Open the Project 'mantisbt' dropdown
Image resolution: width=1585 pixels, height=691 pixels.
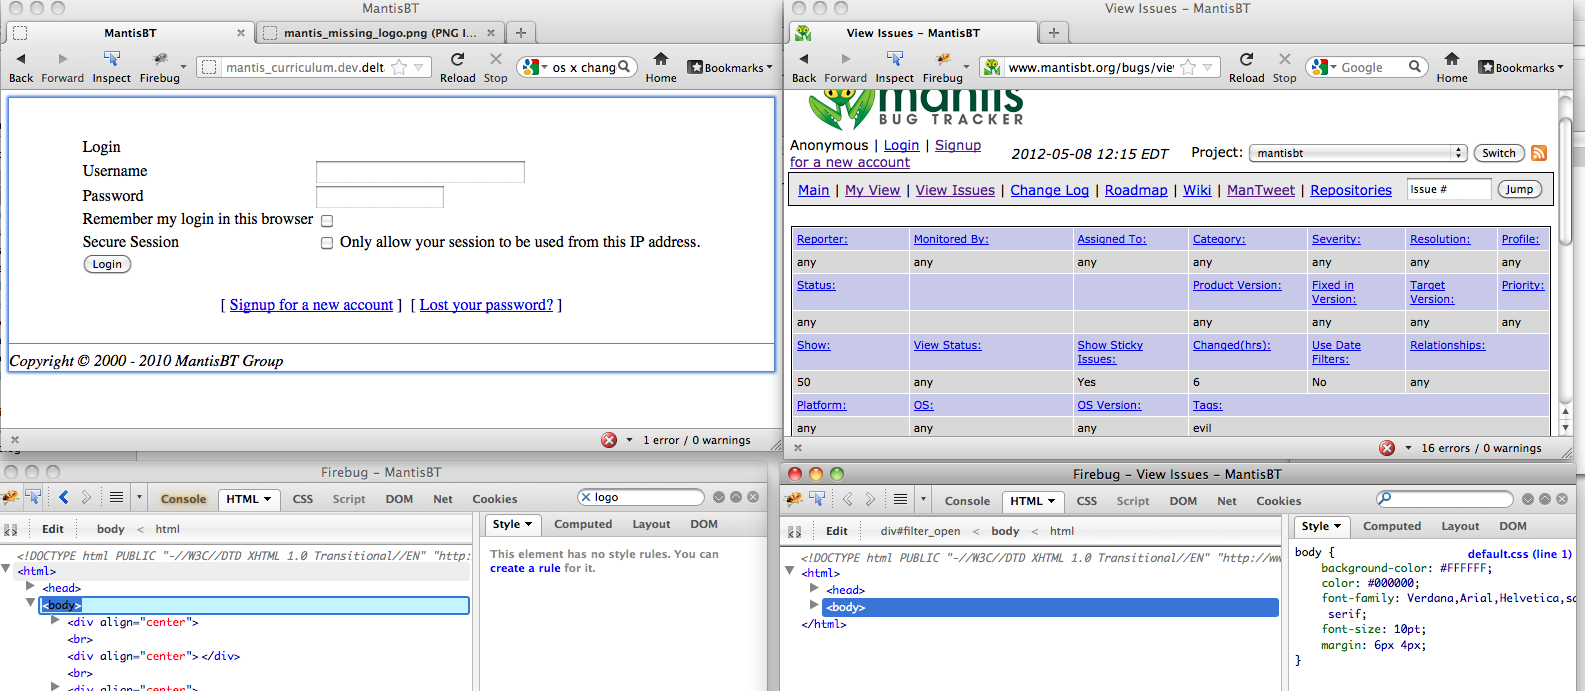(x=1358, y=153)
